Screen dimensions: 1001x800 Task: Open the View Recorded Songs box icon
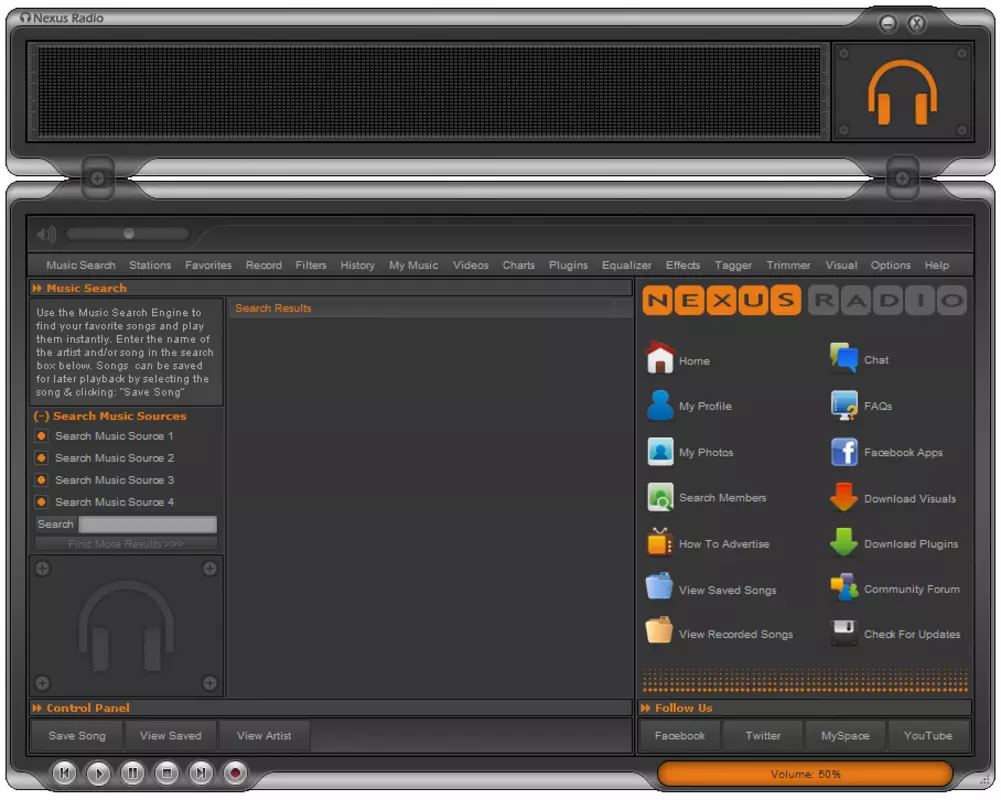click(x=659, y=631)
